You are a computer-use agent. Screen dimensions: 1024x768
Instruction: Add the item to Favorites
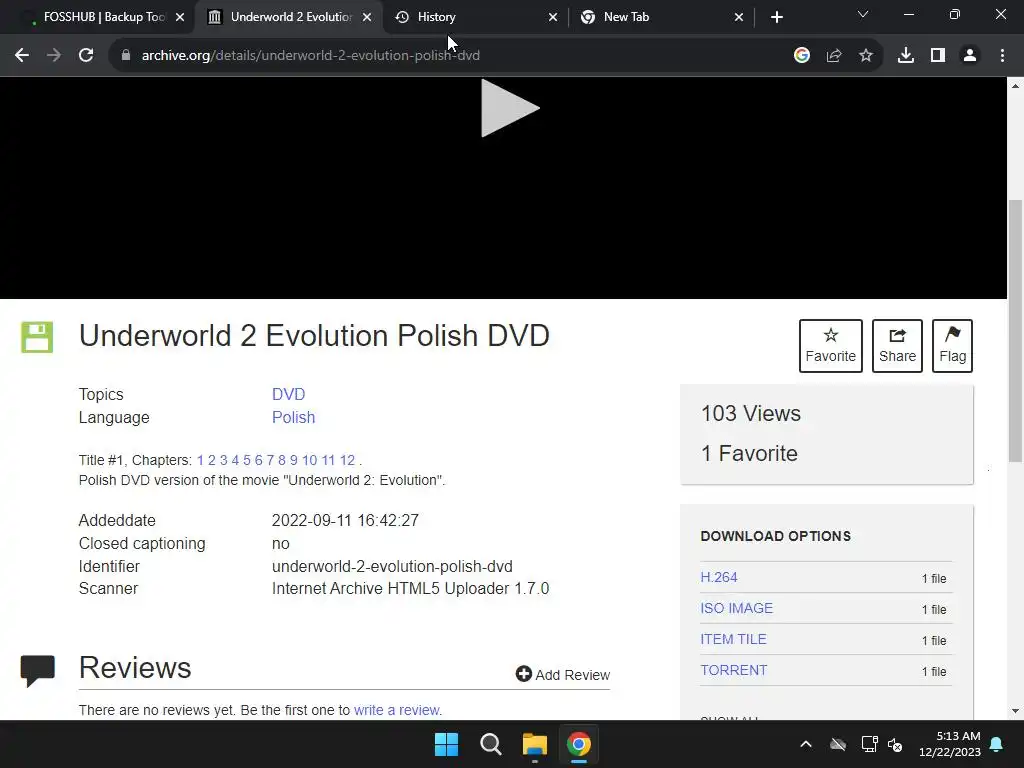(831, 345)
